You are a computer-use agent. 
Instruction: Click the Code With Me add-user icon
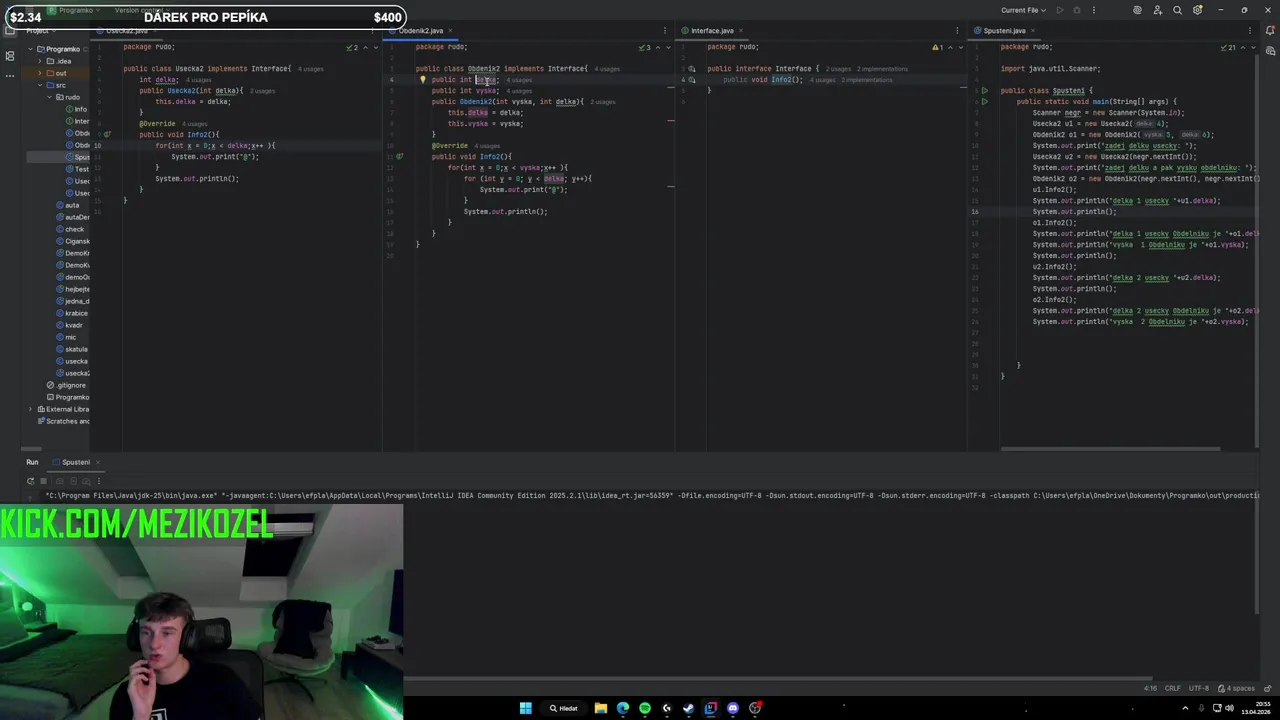pyautogui.click(x=1157, y=10)
